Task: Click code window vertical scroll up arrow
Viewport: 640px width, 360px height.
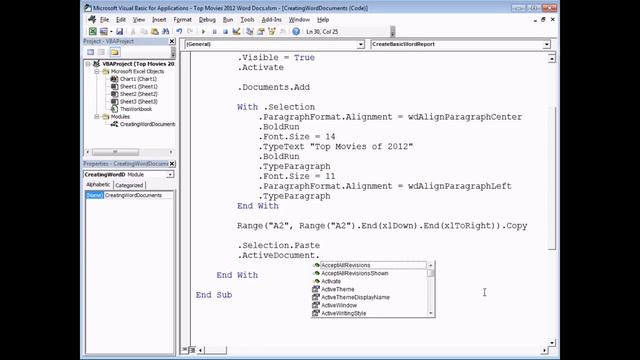Action: [x=552, y=58]
